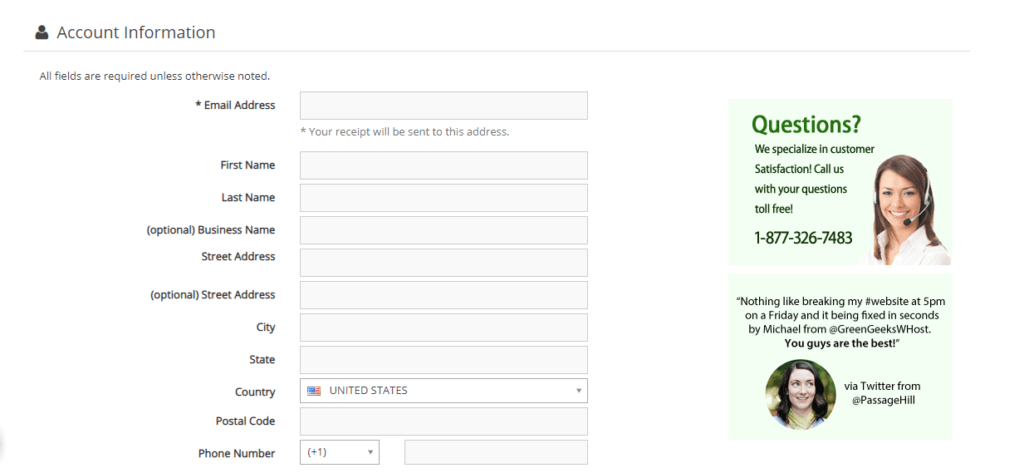The height and width of the screenshot is (473, 1024).
Task: Select the State text field
Action: 443,360
